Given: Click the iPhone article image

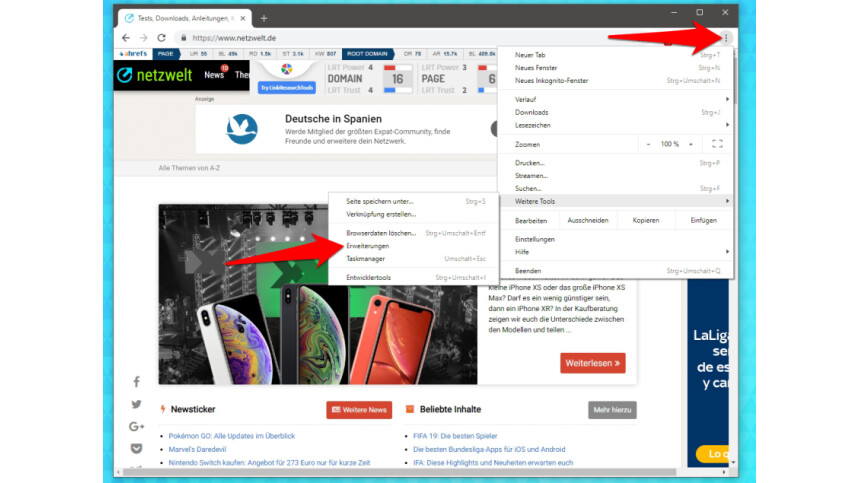Looking at the screenshot, I should (318, 294).
